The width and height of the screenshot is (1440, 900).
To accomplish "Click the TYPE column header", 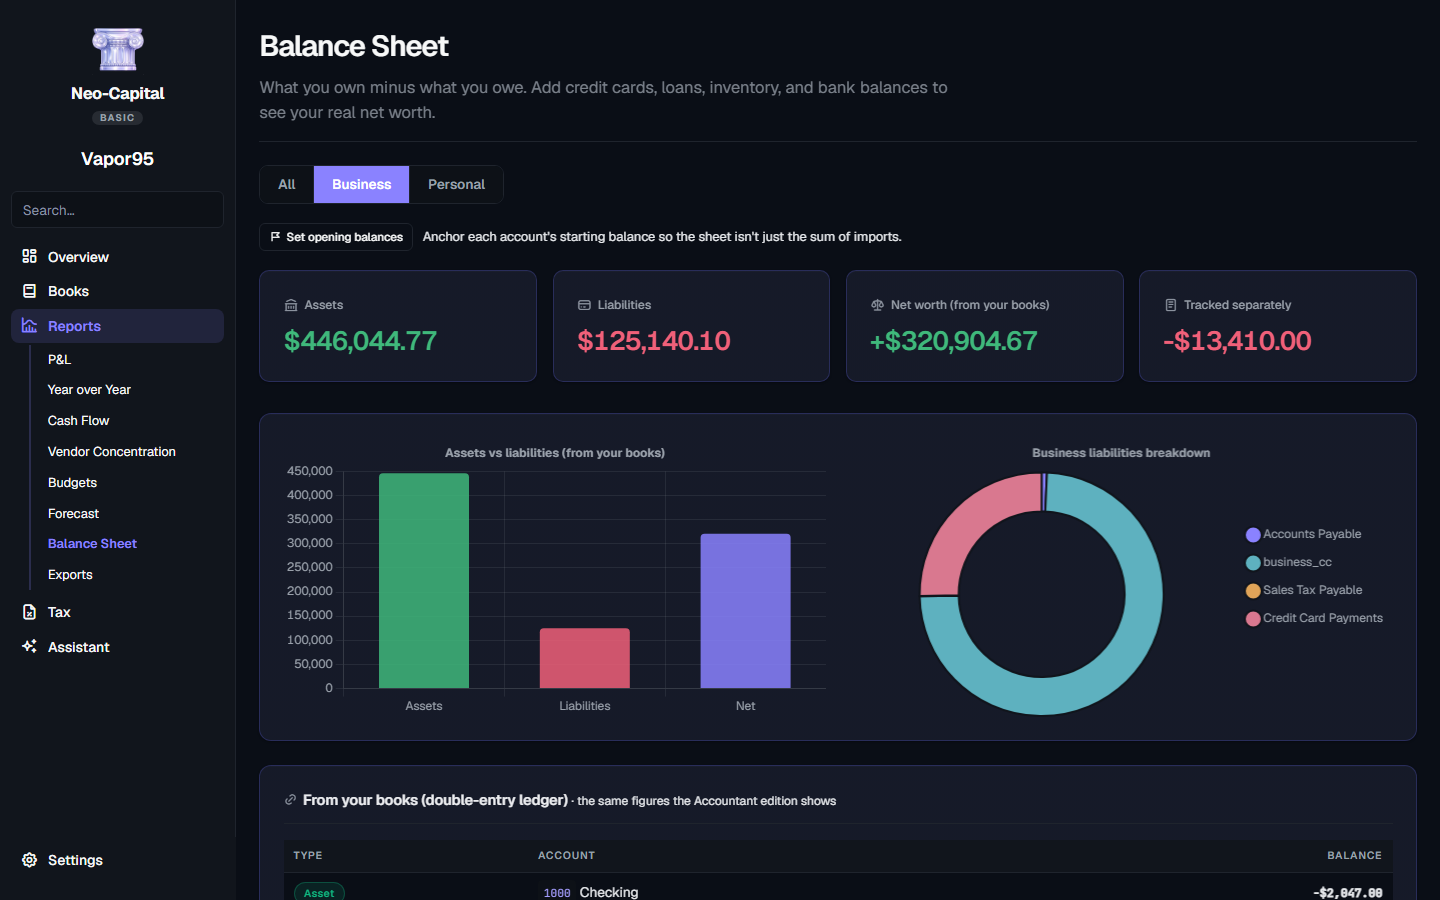I will (x=308, y=856).
